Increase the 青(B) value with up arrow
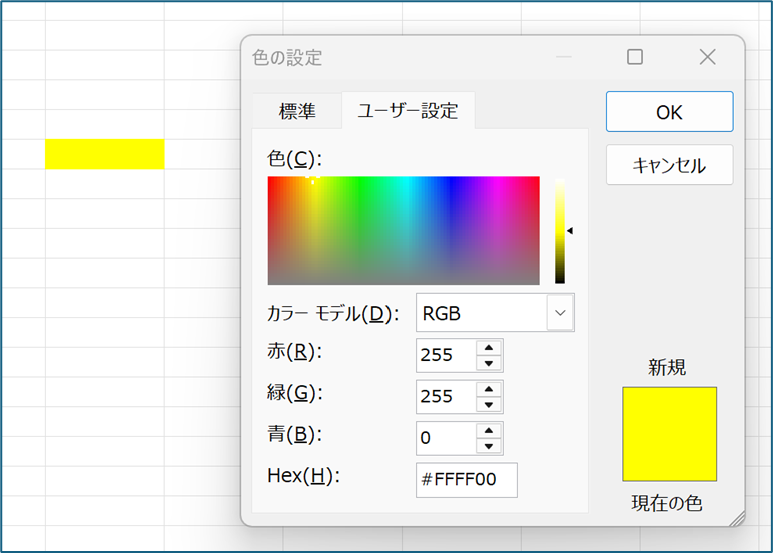The height and width of the screenshot is (553, 773). (489, 431)
